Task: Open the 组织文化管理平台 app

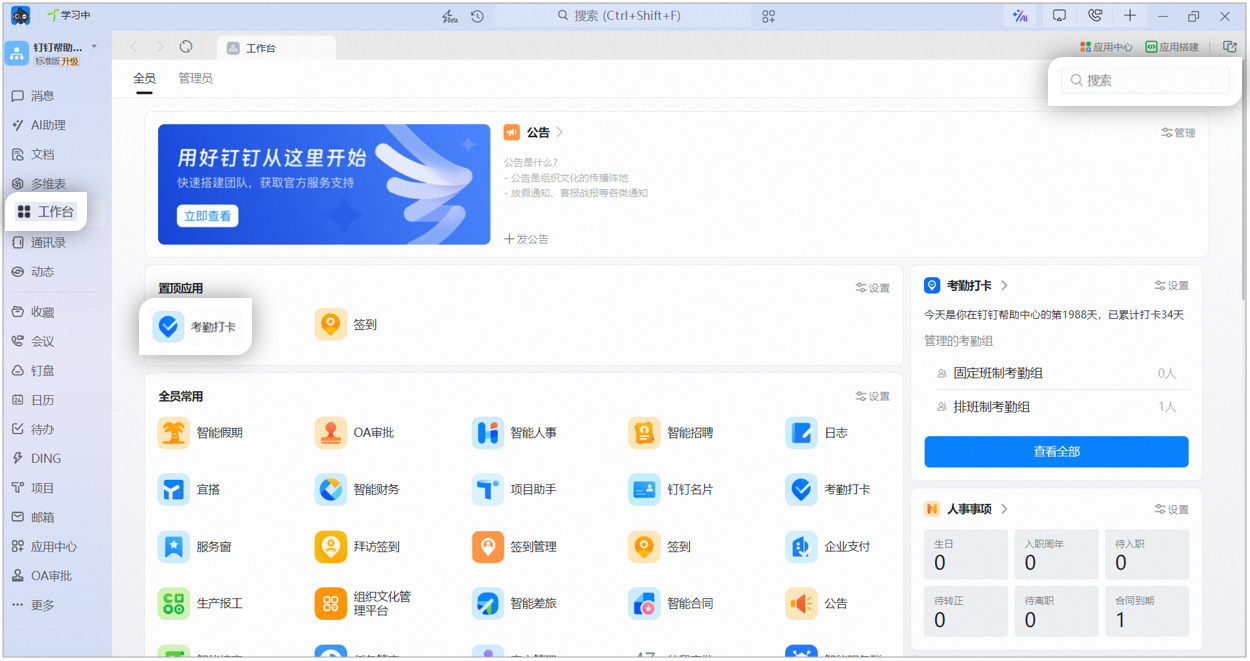Action: click(364, 604)
